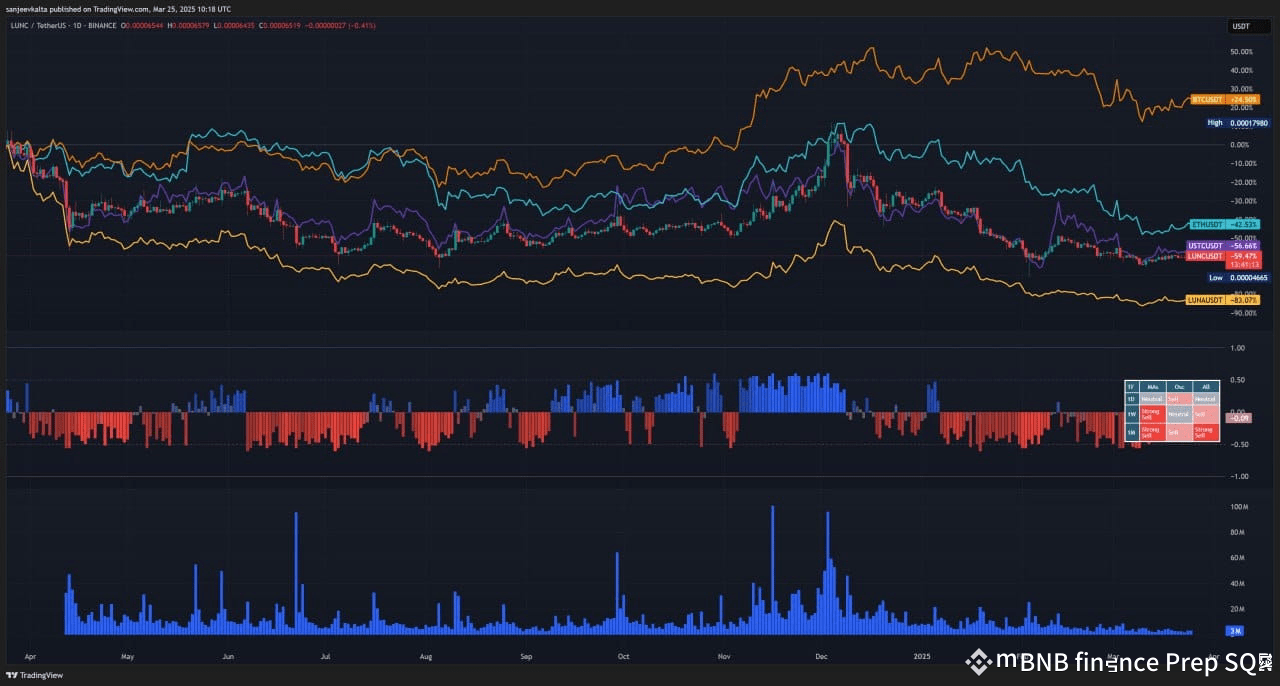Open the USDT currency selector top-right
Viewport: 1280px width, 686px height.
[1248, 25]
